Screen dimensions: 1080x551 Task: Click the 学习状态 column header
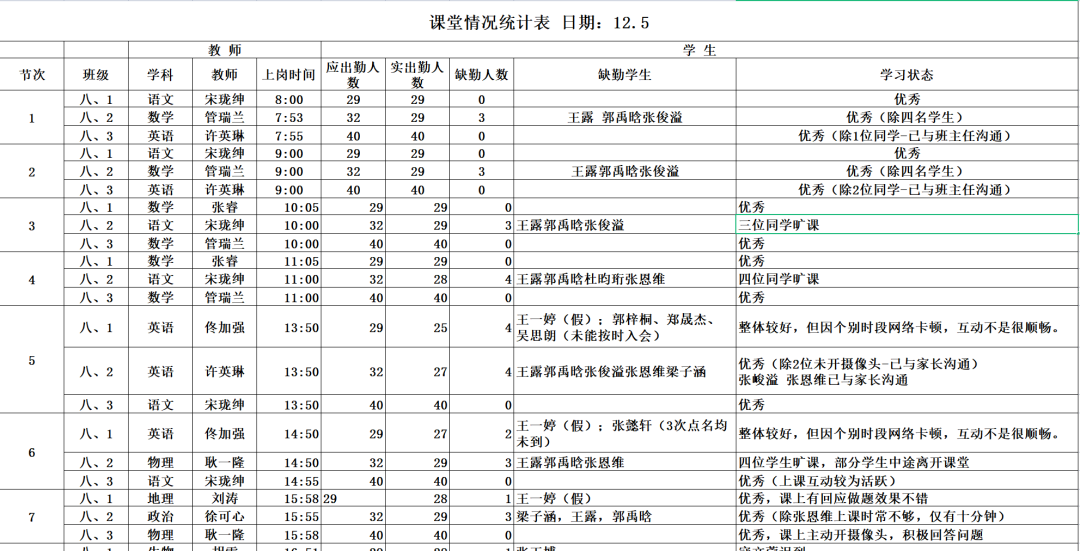(x=907, y=74)
